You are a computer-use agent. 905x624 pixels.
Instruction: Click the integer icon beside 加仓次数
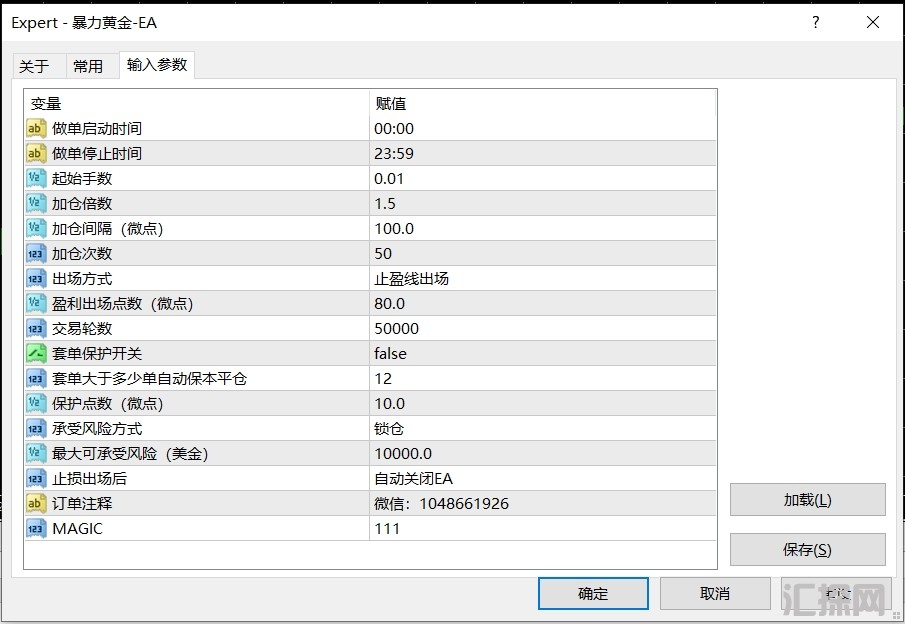36,253
